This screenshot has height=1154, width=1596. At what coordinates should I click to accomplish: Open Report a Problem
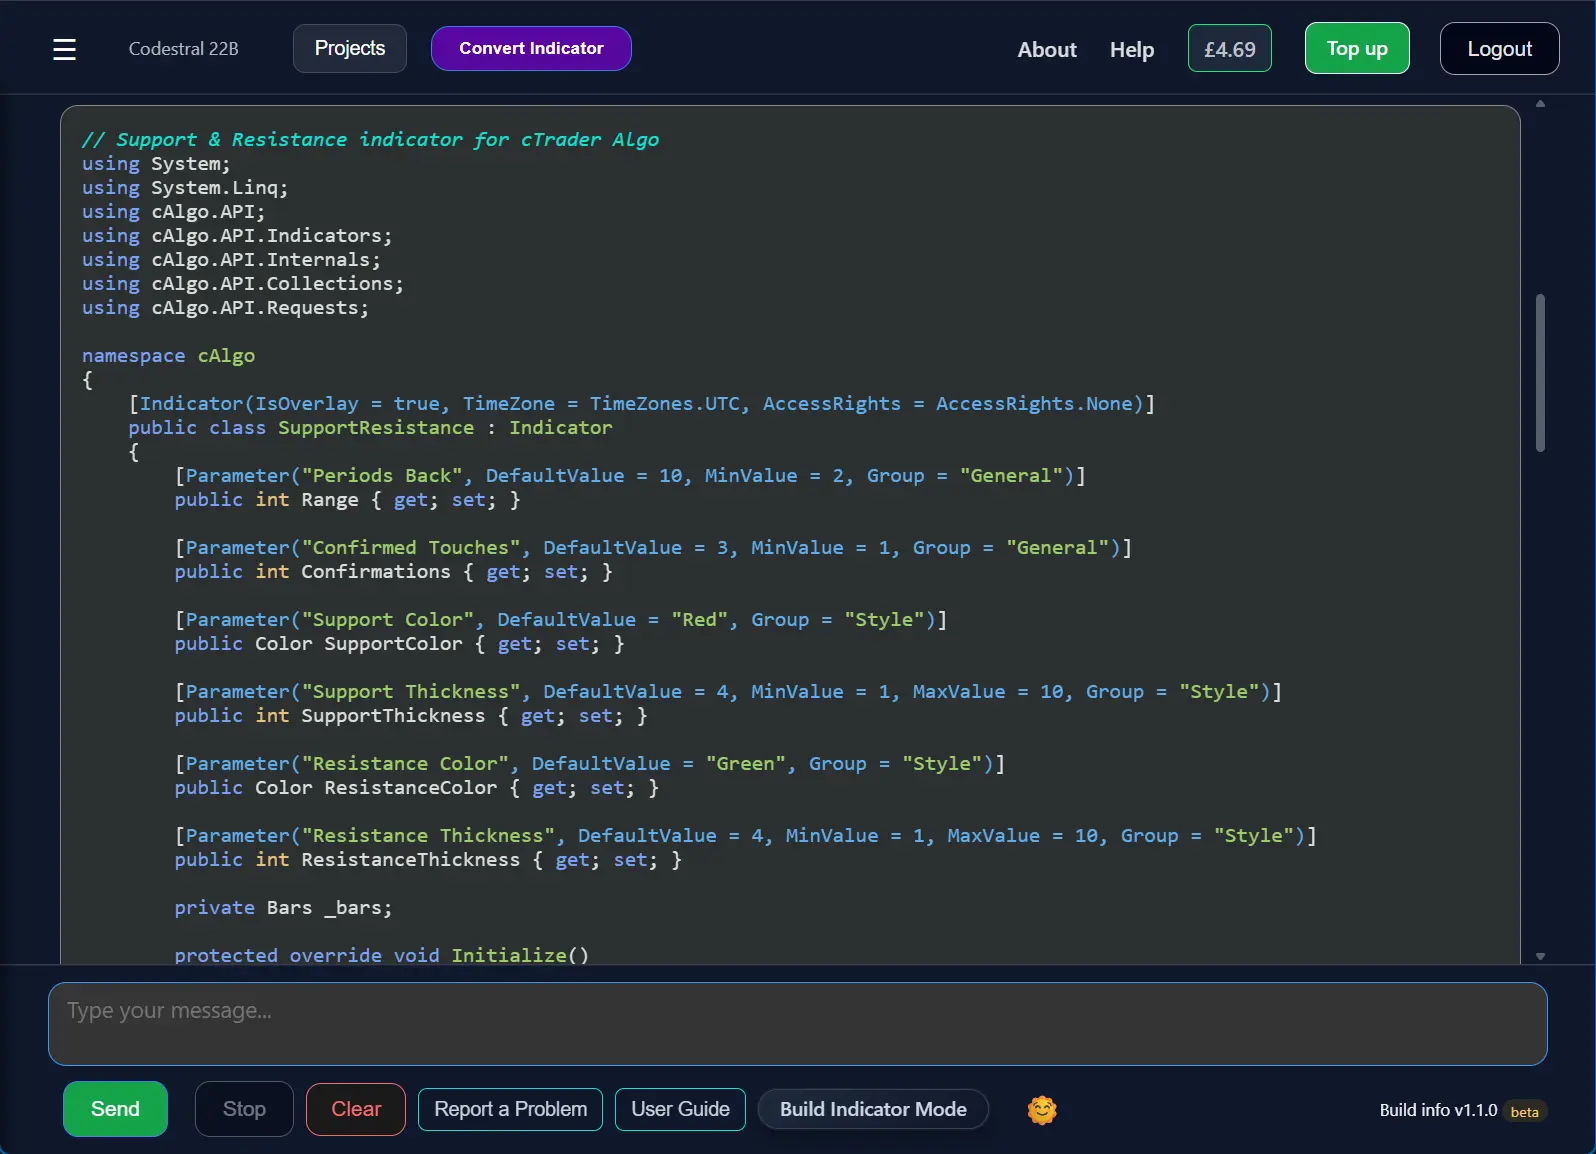point(510,1109)
